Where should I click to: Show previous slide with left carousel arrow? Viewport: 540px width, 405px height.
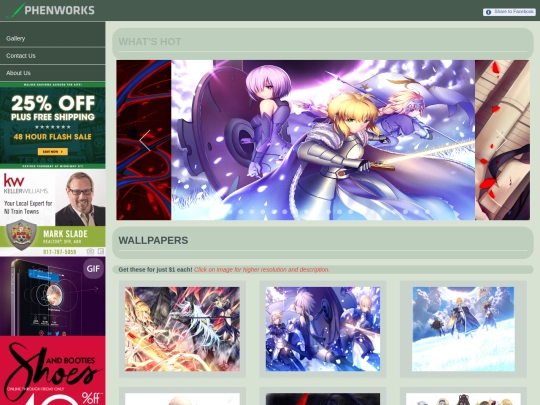(145, 140)
